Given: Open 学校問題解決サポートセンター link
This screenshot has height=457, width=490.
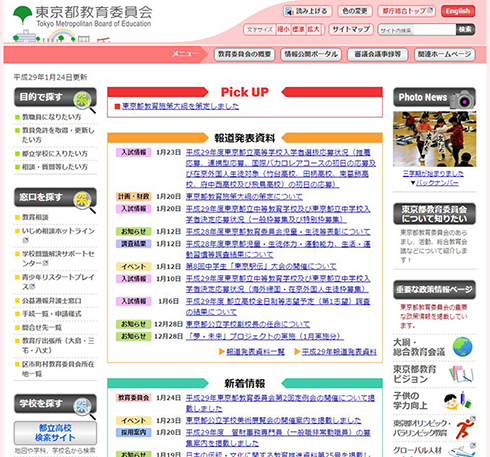Looking at the screenshot, I should coord(58,258).
